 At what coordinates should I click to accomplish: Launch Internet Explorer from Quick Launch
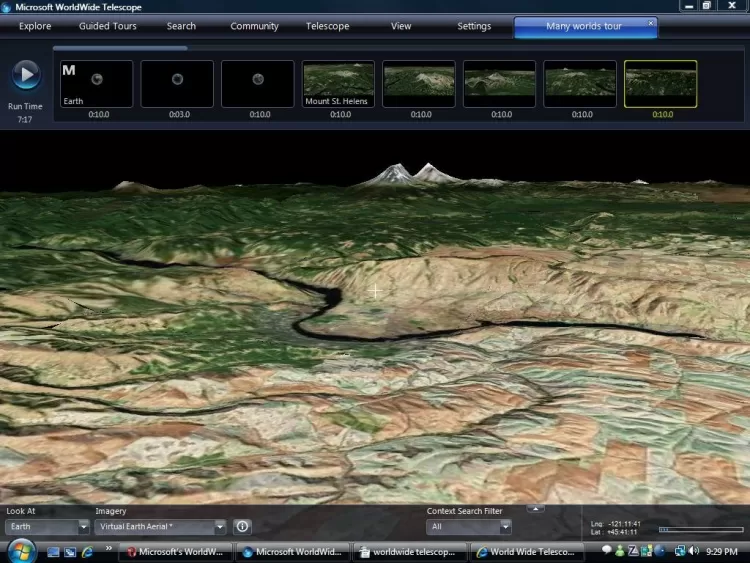coord(87,551)
